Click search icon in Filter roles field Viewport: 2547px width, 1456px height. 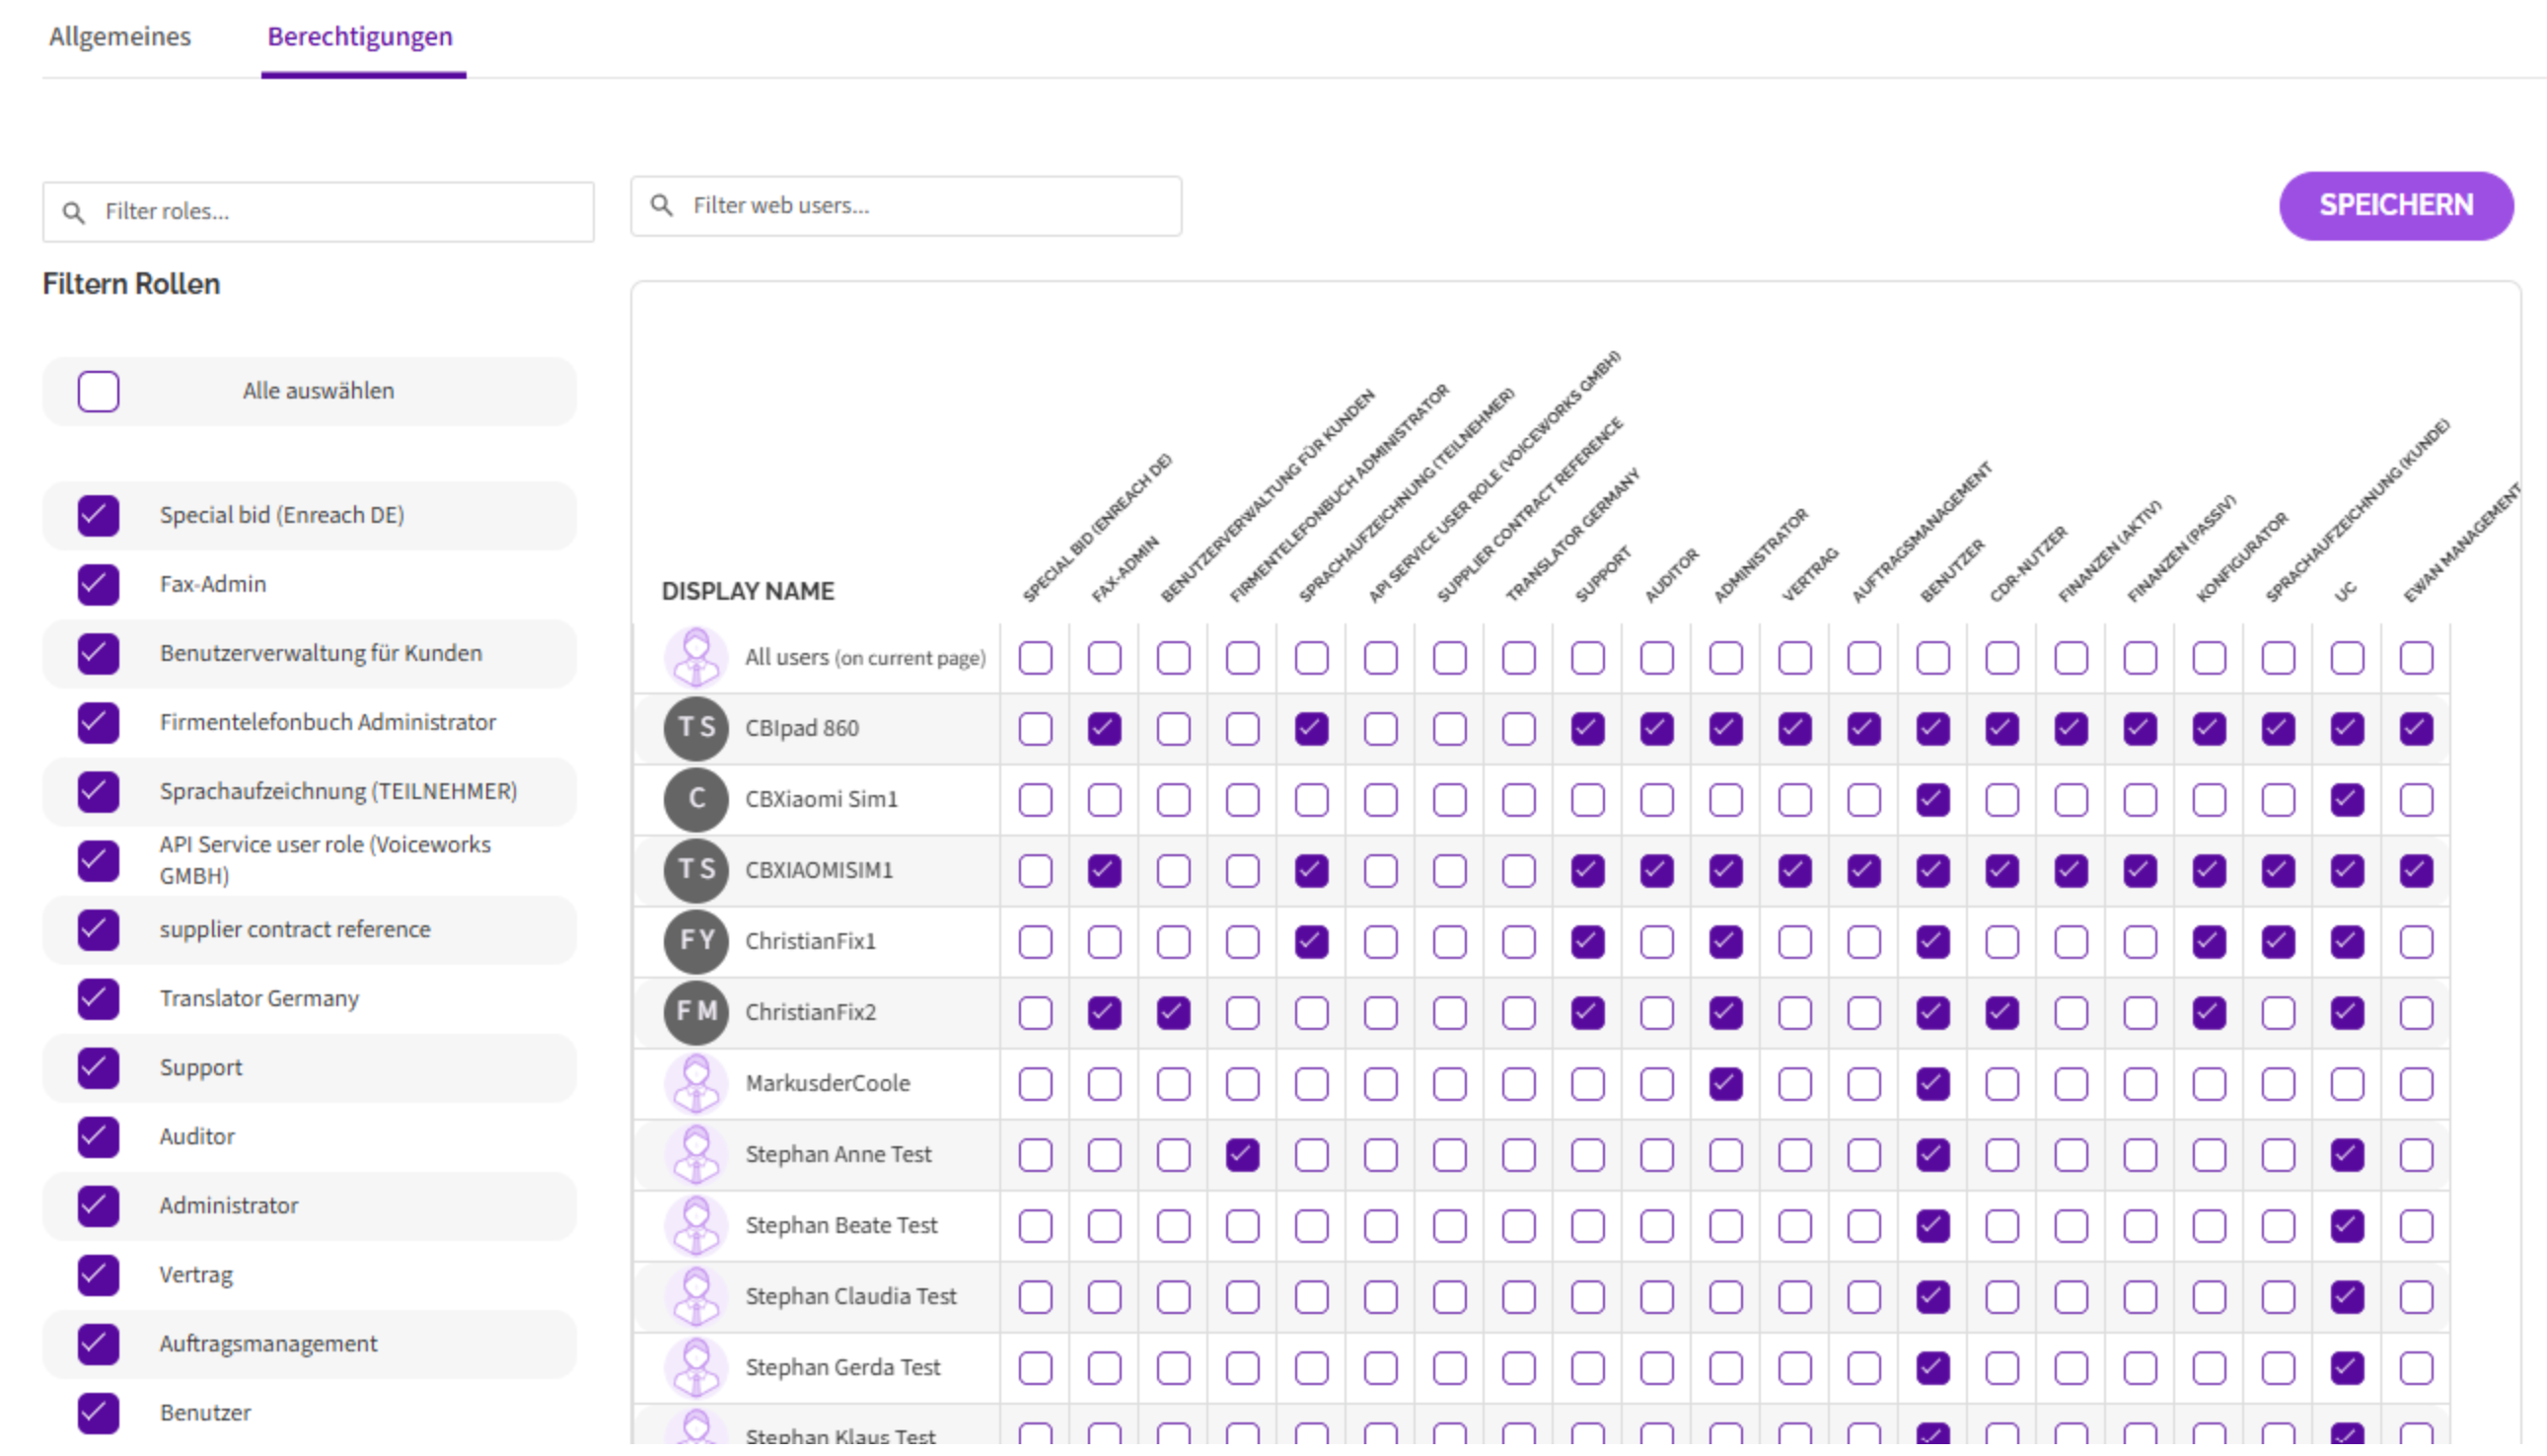pos(73,212)
